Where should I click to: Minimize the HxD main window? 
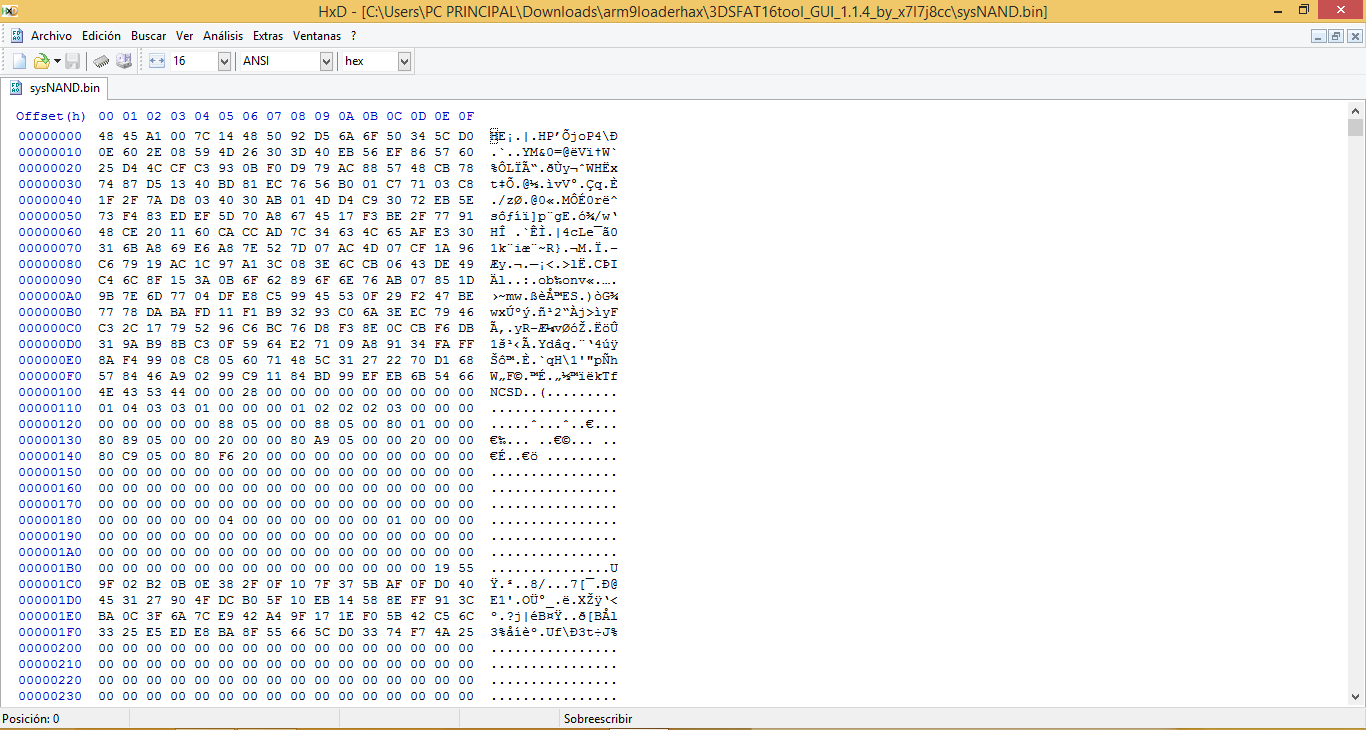coord(1277,10)
